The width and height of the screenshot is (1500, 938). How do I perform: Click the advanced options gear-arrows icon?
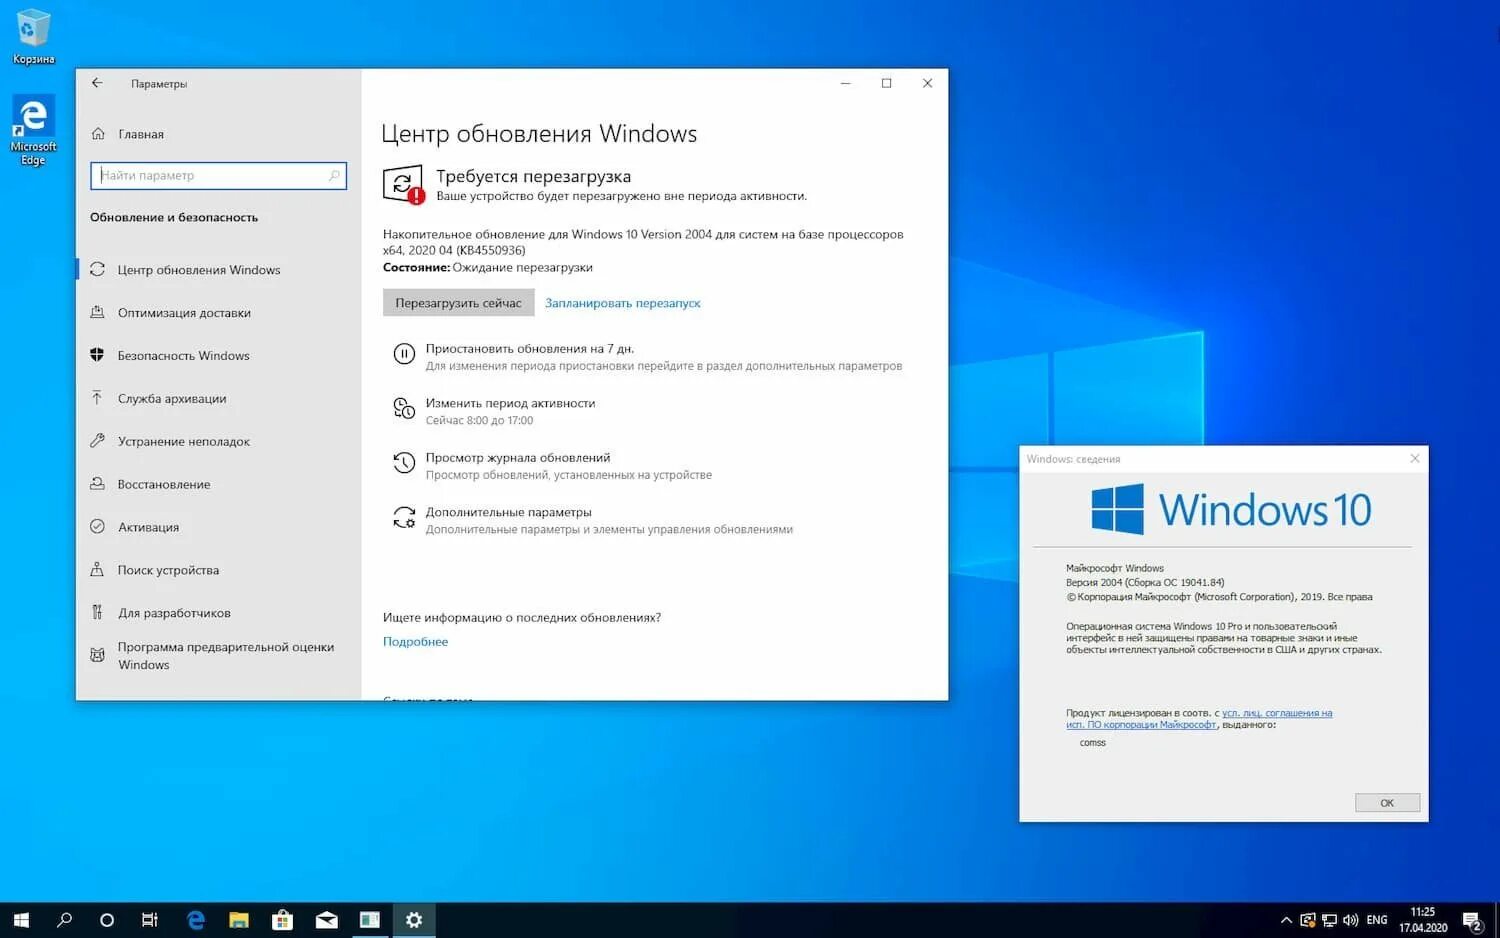coord(404,517)
